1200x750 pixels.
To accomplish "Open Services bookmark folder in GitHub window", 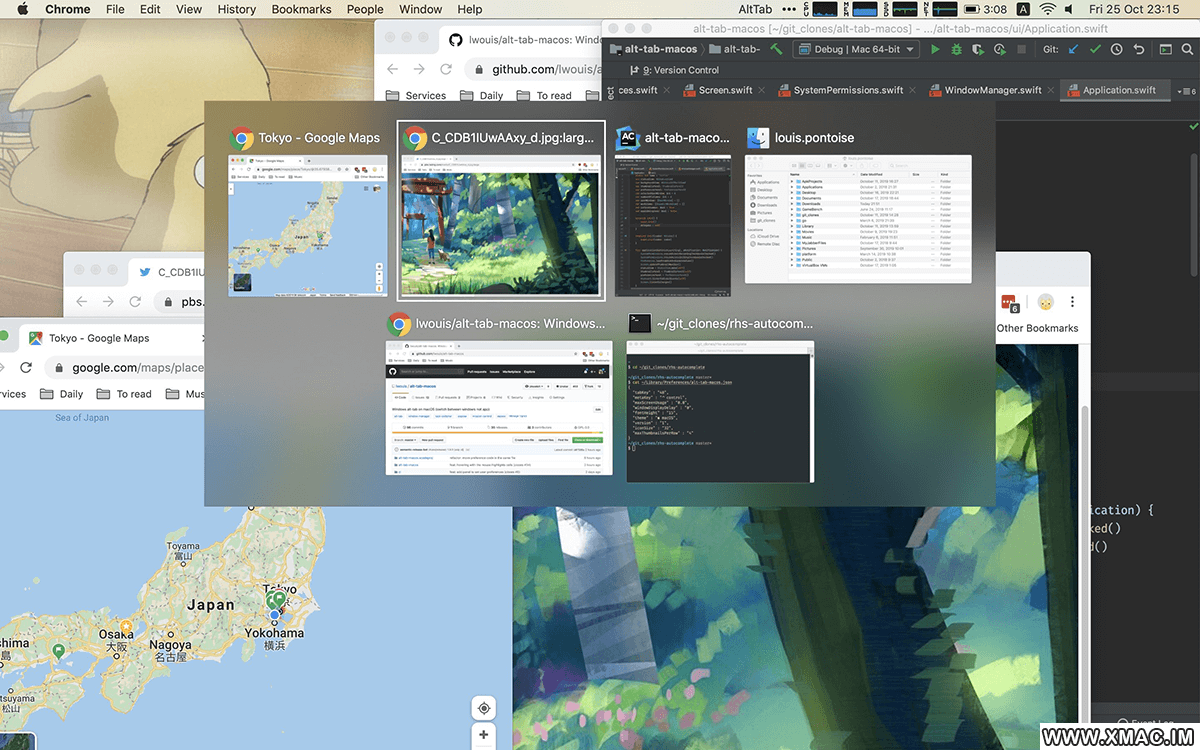I will click(x=416, y=96).
